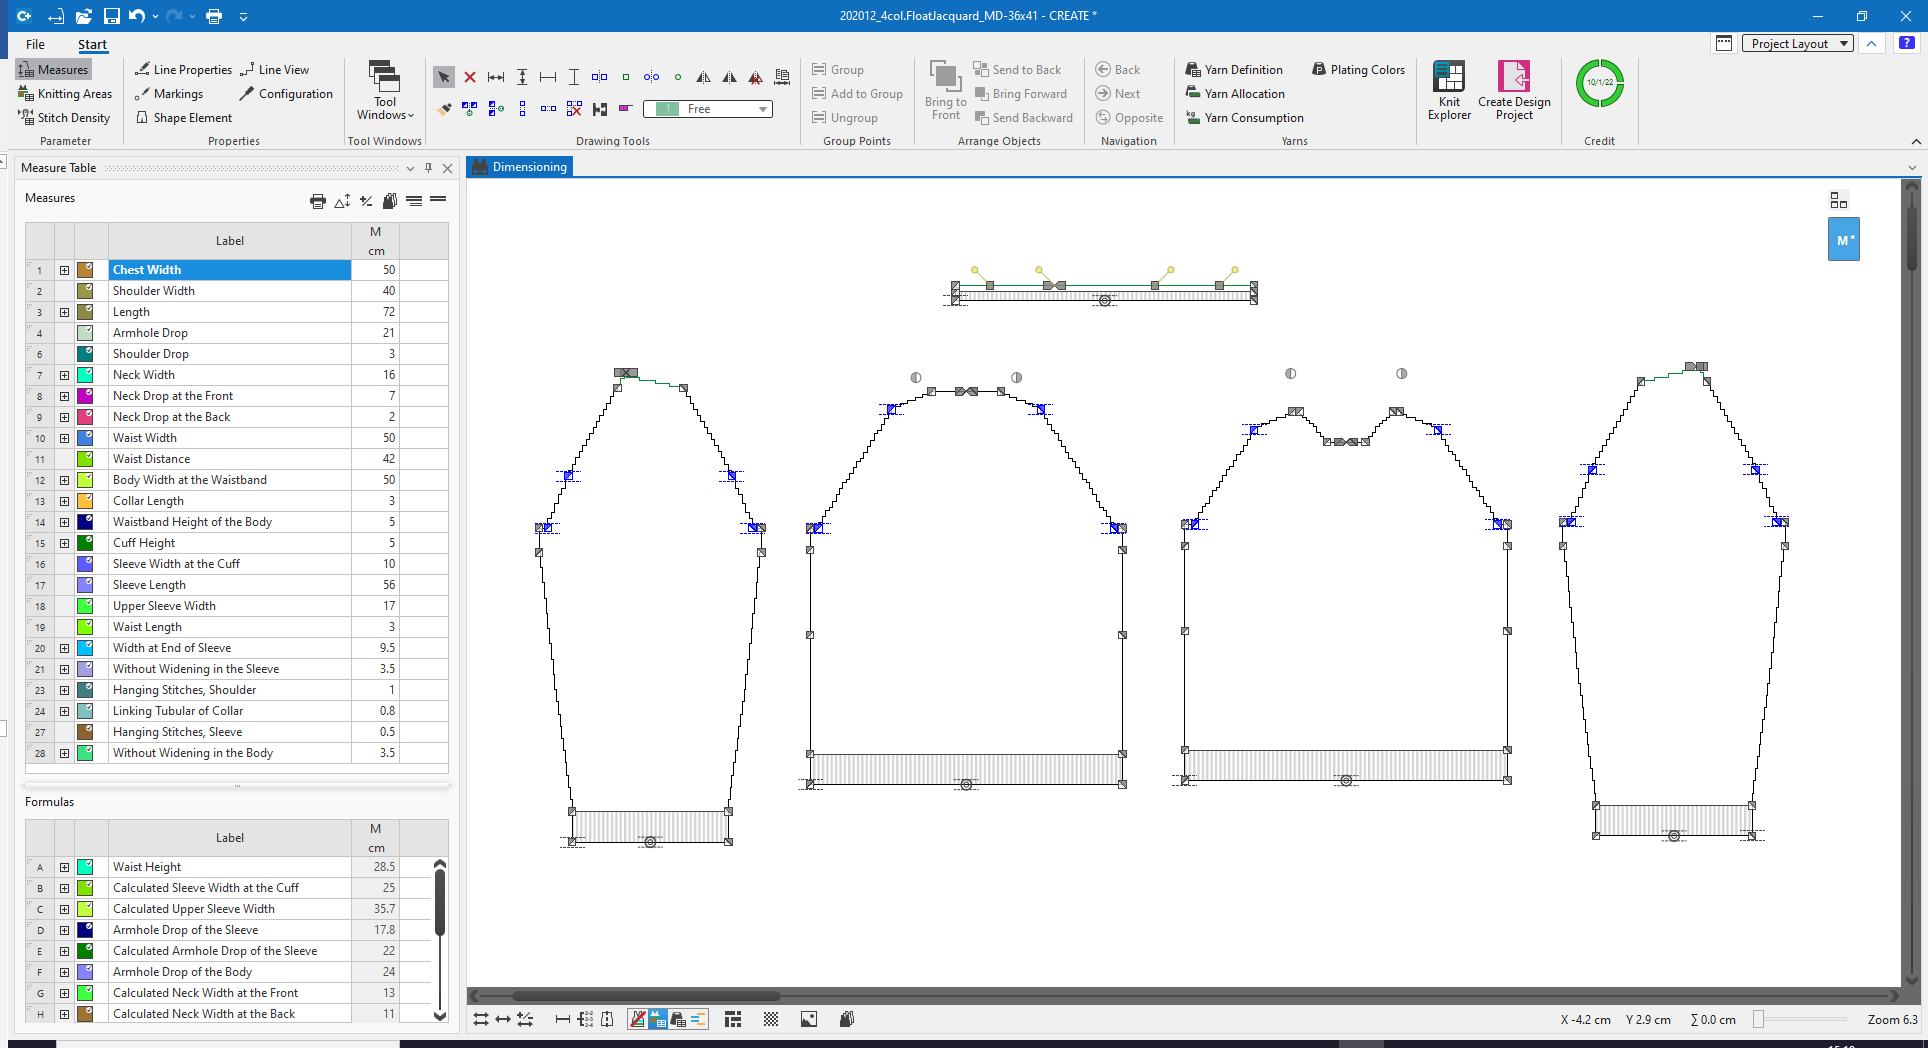Expand the Chest Width measure row

click(x=64, y=270)
